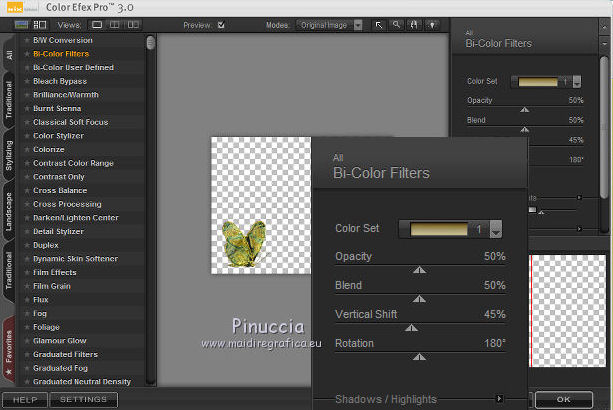Switch to the Stylizing category tab

tap(9, 156)
